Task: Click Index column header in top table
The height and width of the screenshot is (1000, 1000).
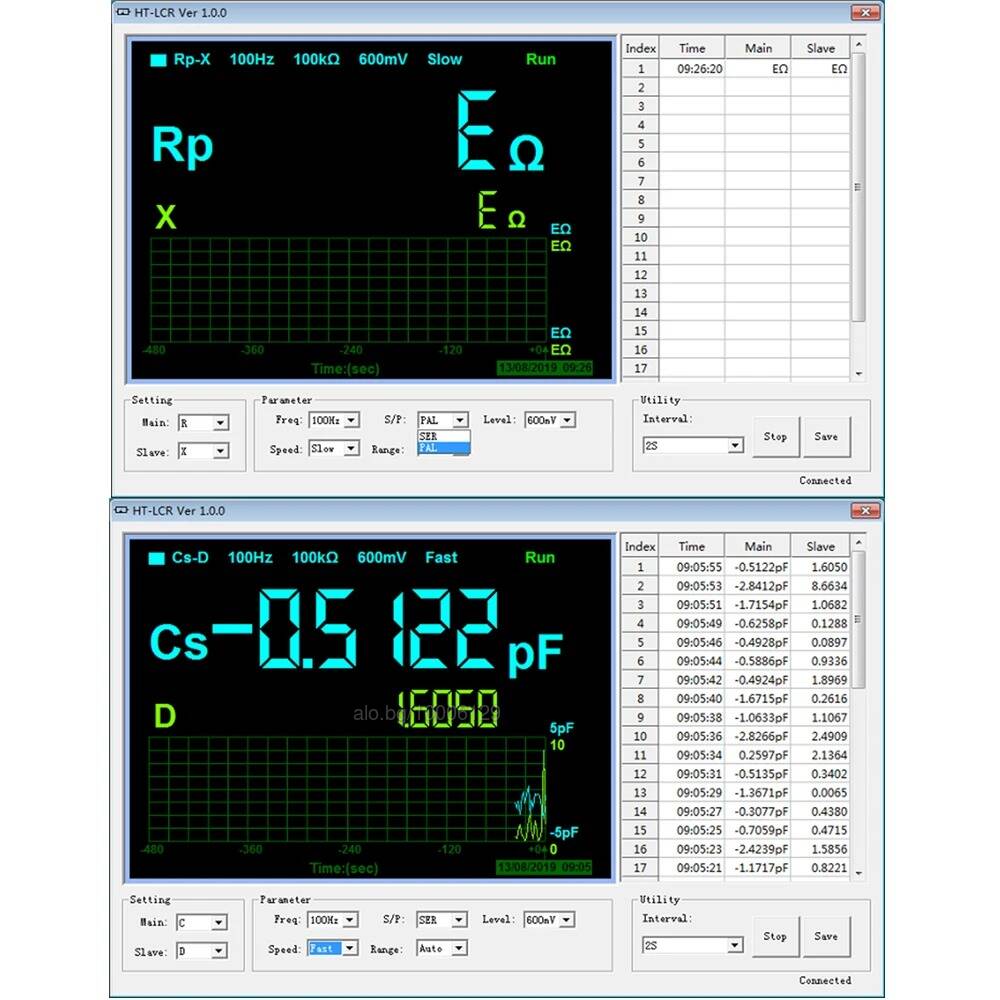Action: point(640,48)
